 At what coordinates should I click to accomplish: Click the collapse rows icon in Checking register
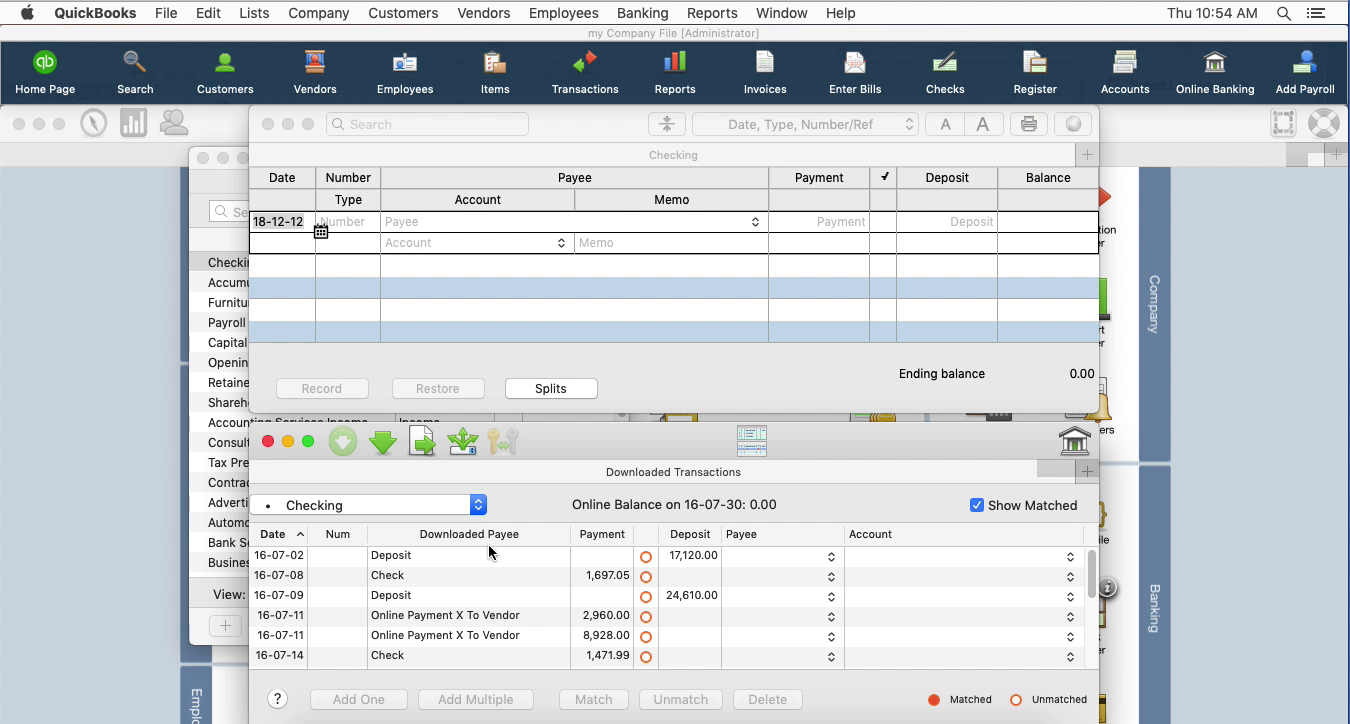coord(666,124)
